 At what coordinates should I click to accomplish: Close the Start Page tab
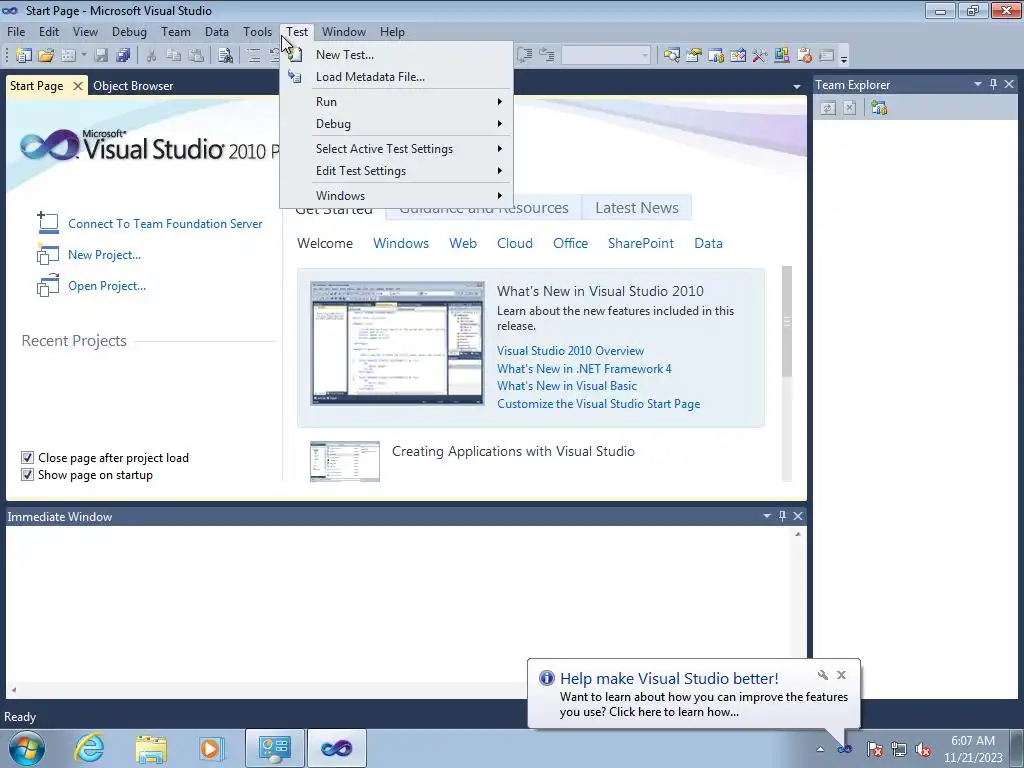click(77, 86)
